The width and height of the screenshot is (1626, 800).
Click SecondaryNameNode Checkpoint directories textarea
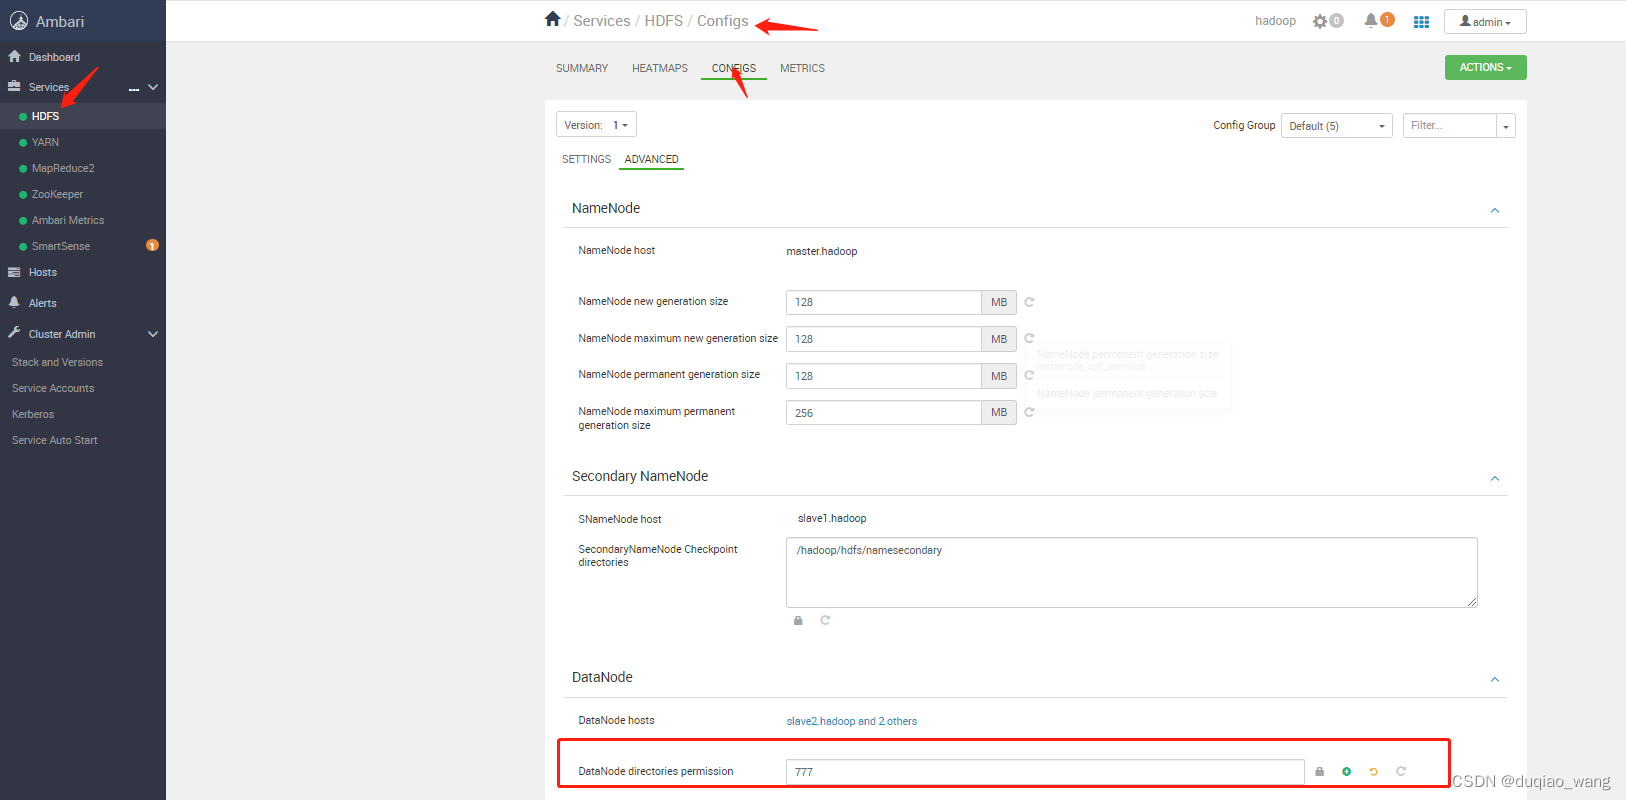[x=1132, y=572]
